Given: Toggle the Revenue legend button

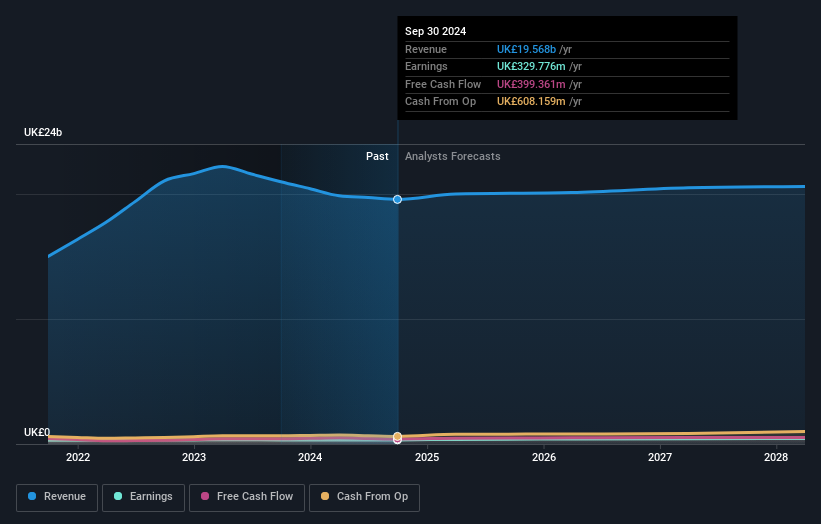Looking at the screenshot, I should coord(57,497).
